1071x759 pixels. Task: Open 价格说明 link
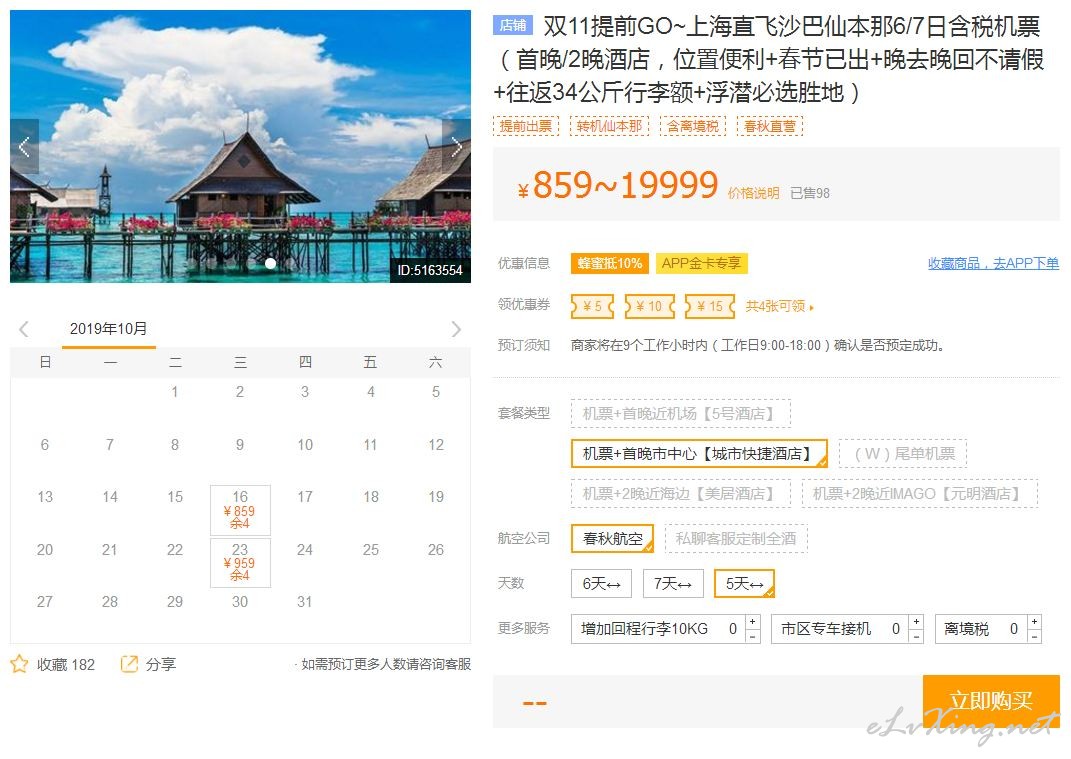[x=753, y=193]
